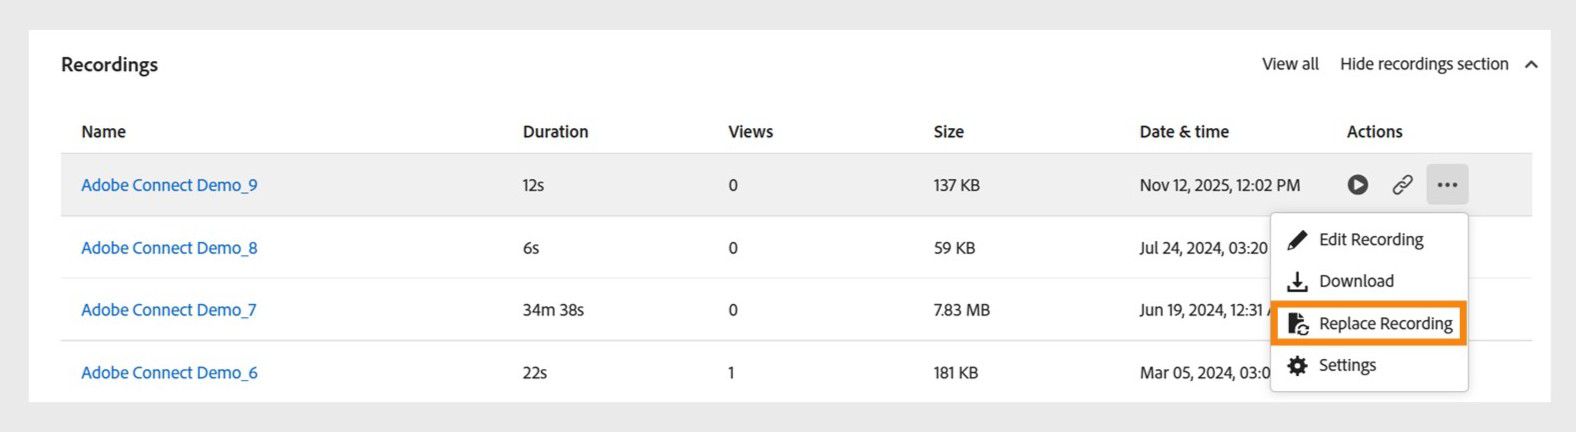Image resolution: width=1576 pixels, height=432 pixels.
Task: Open Adobe Connect Demo_6 recording link
Action: [x=169, y=373]
